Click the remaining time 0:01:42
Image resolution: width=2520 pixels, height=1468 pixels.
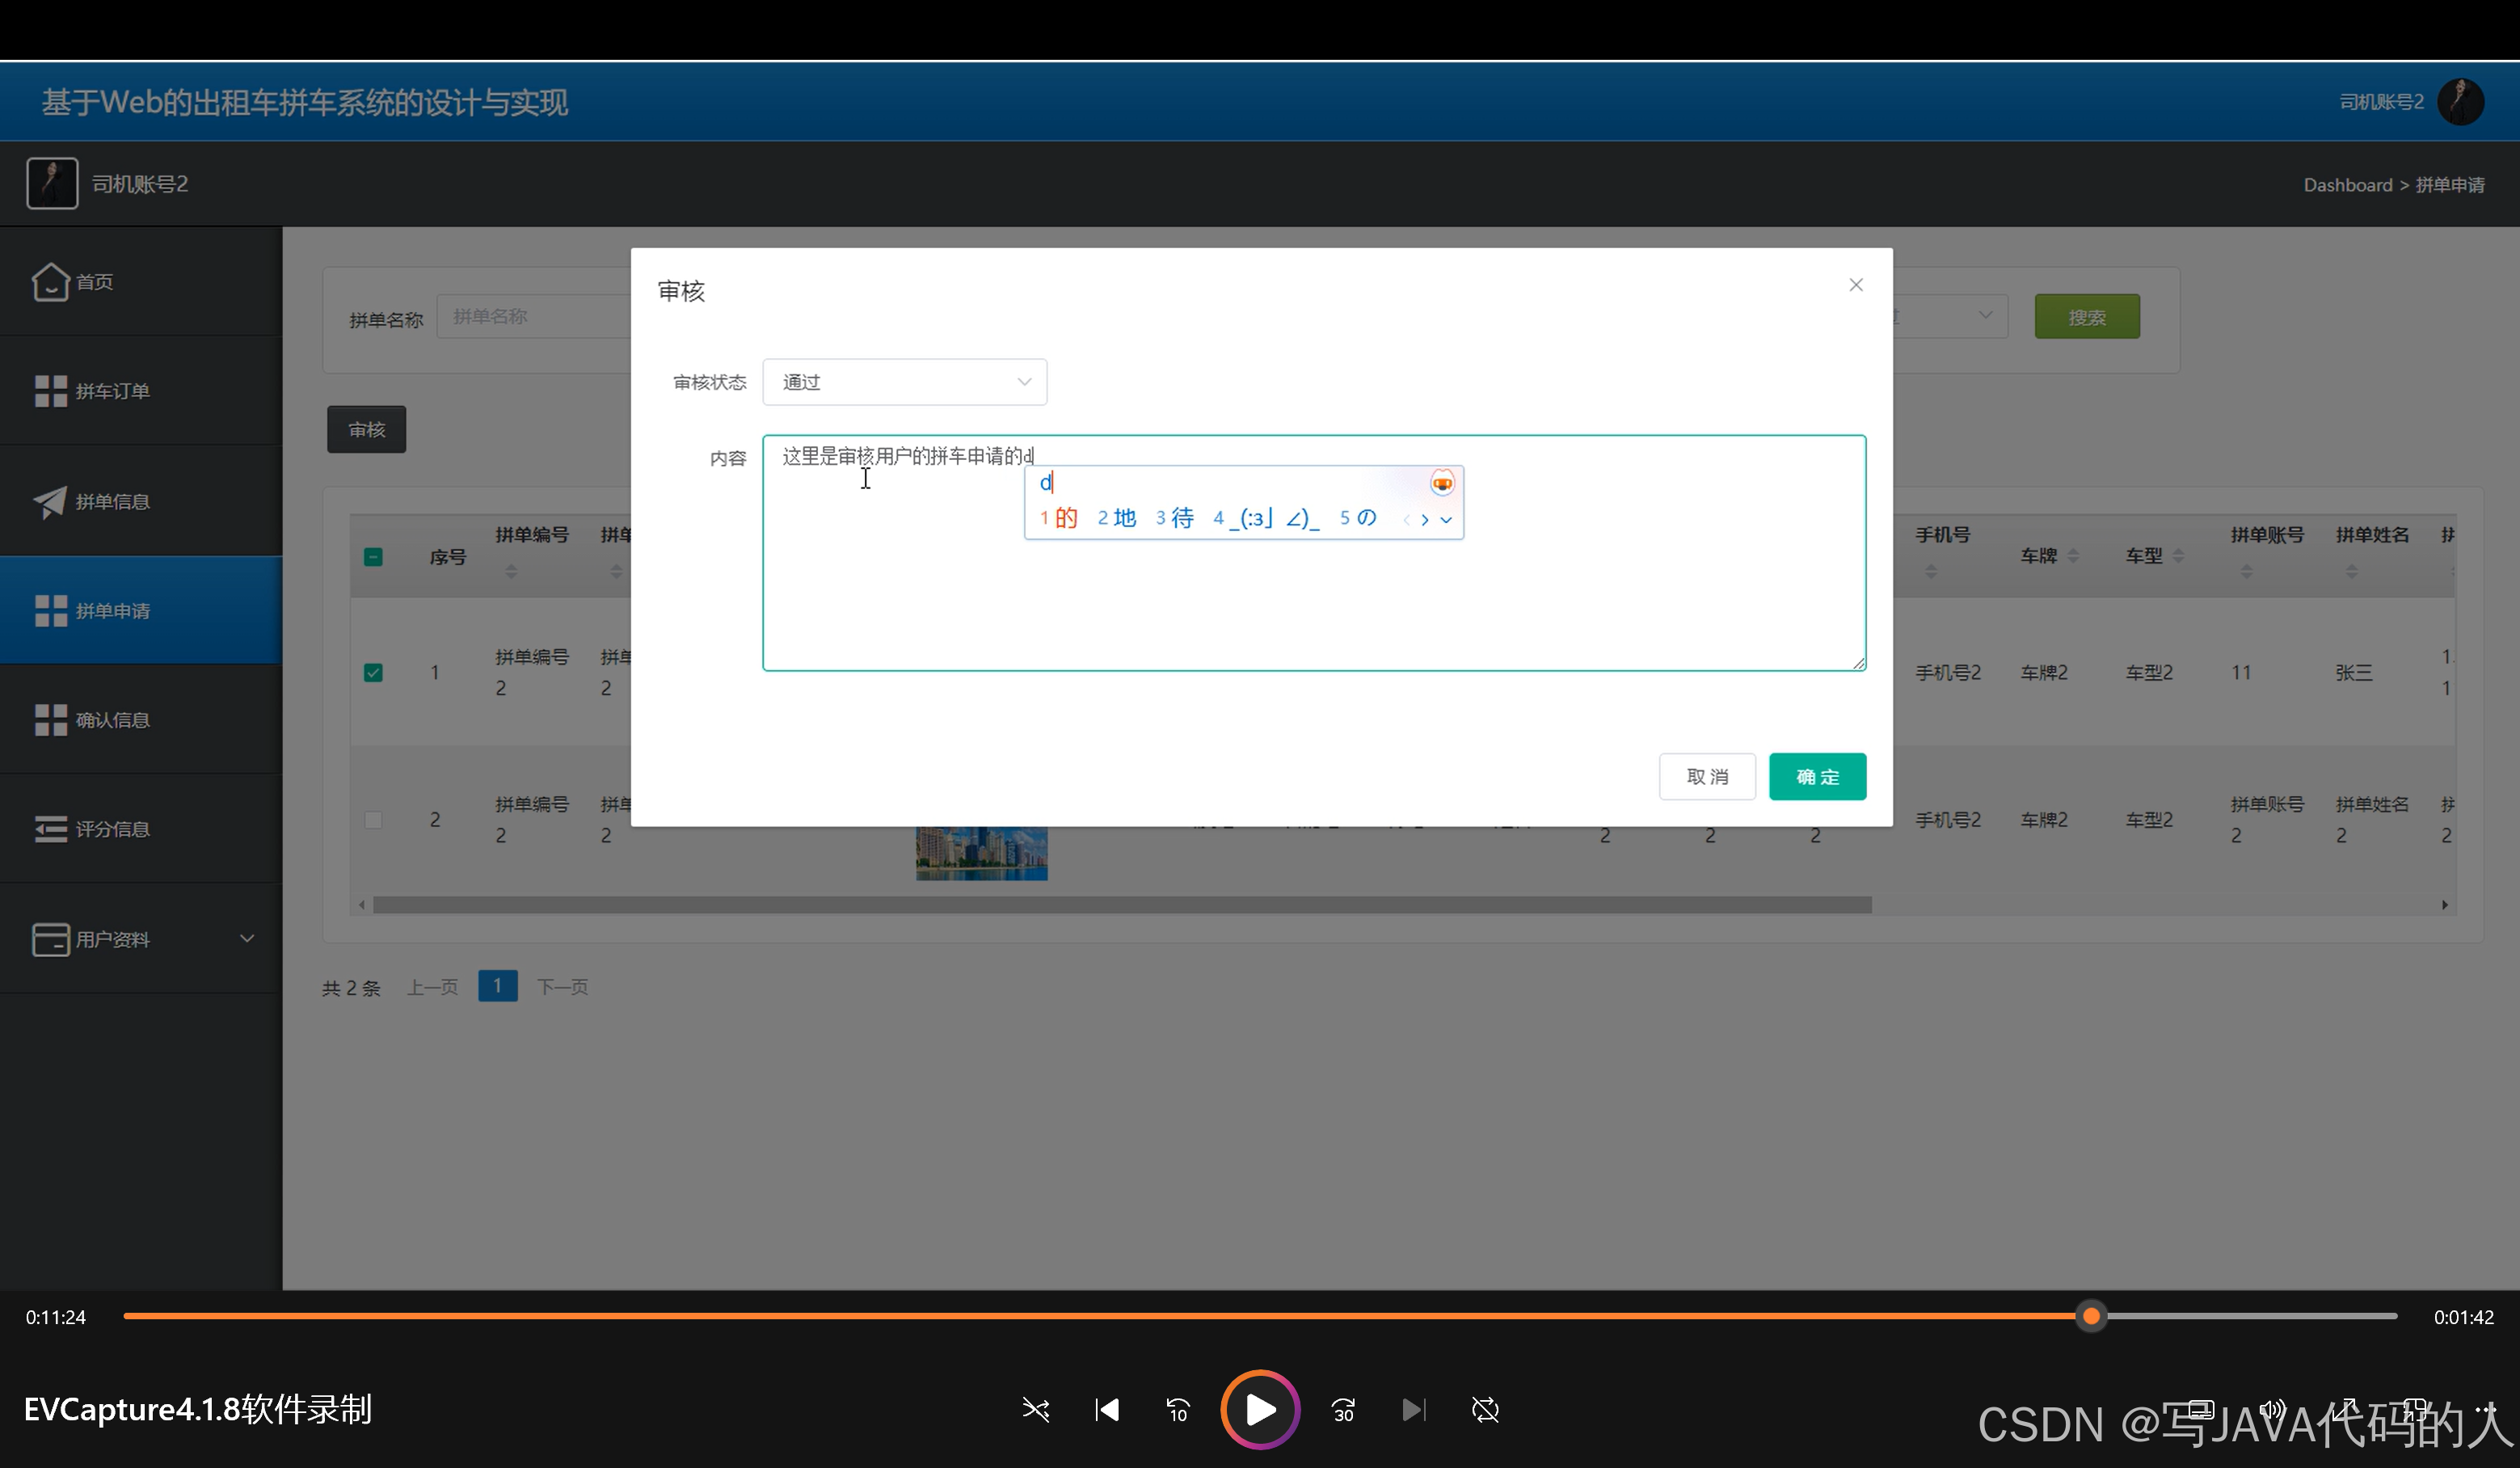pyautogui.click(x=2464, y=1318)
